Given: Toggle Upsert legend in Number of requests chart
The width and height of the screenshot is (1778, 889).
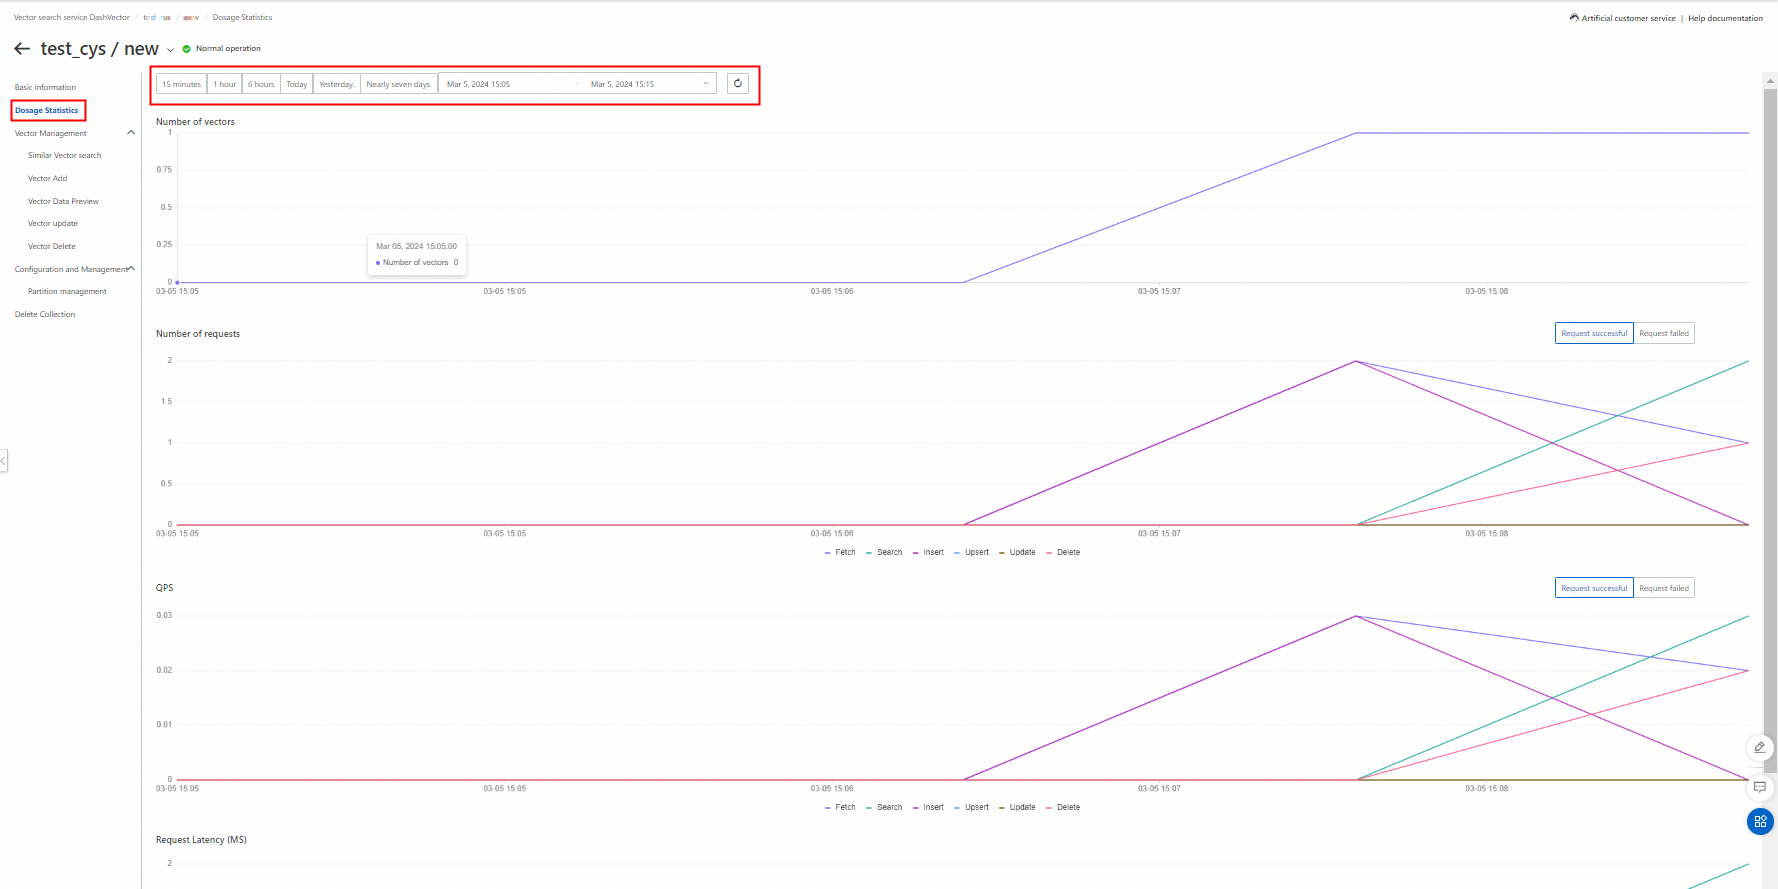Looking at the screenshot, I should (x=971, y=552).
